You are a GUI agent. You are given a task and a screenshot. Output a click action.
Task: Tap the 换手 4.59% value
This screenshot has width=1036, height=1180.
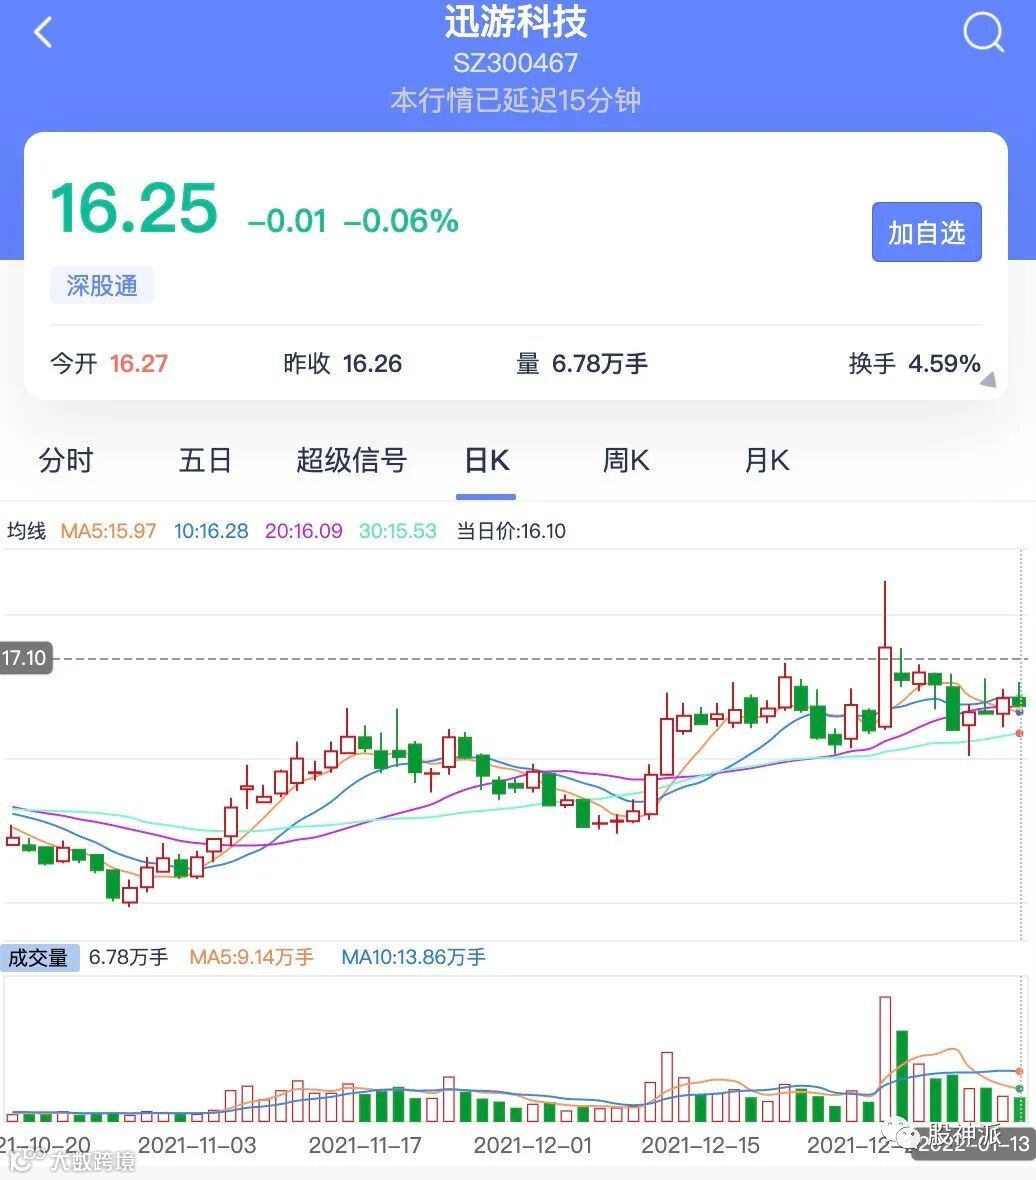click(914, 363)
